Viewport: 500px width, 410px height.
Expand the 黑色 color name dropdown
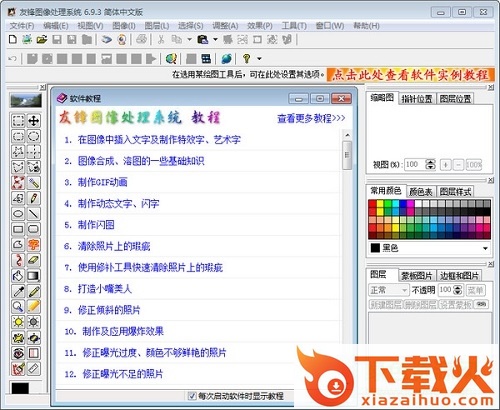coord(485,248)
